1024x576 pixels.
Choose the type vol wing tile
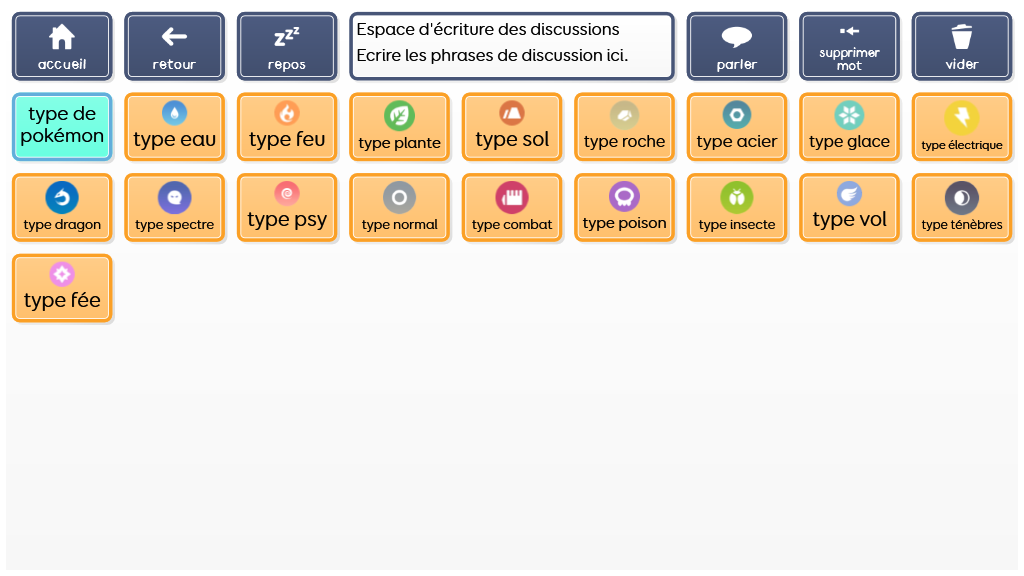click(849, 208)
